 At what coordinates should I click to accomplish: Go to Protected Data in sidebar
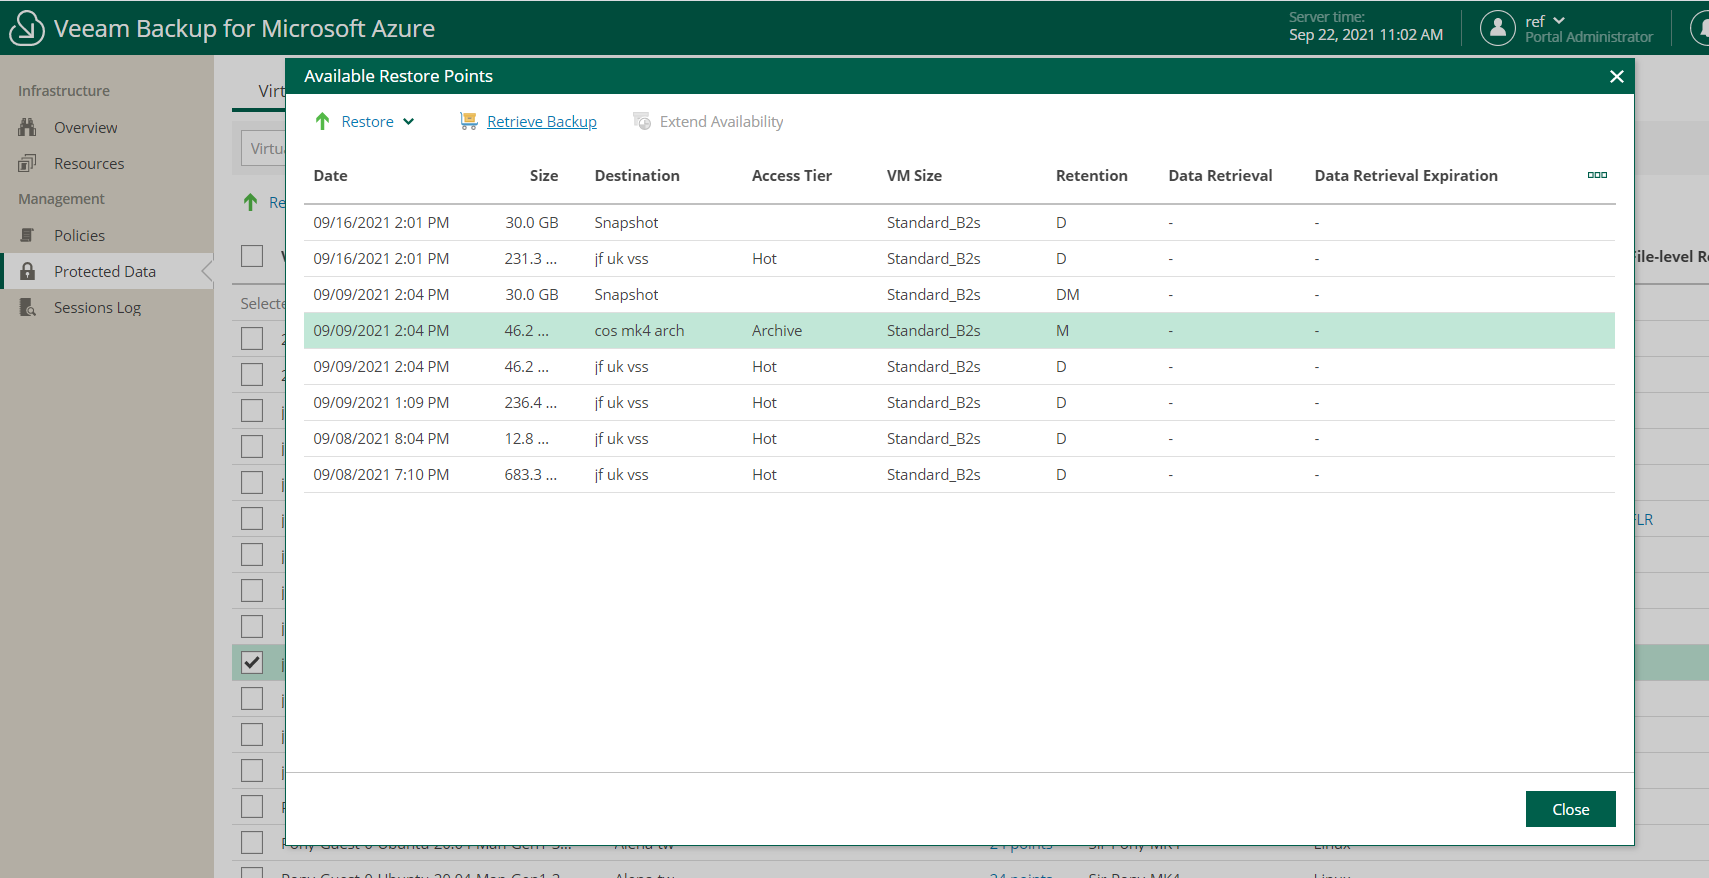point(105,271)
